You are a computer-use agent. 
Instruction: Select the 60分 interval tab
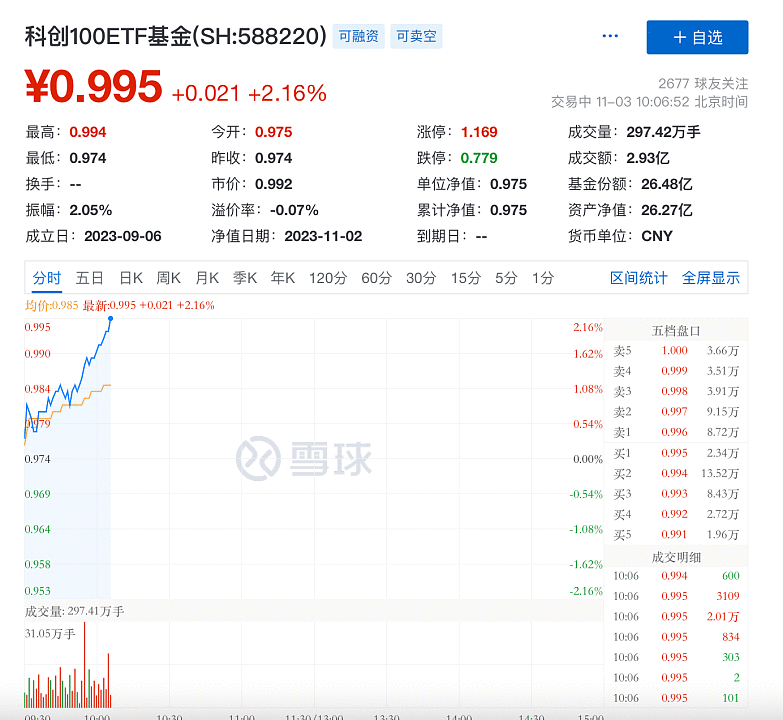(377, 278)
